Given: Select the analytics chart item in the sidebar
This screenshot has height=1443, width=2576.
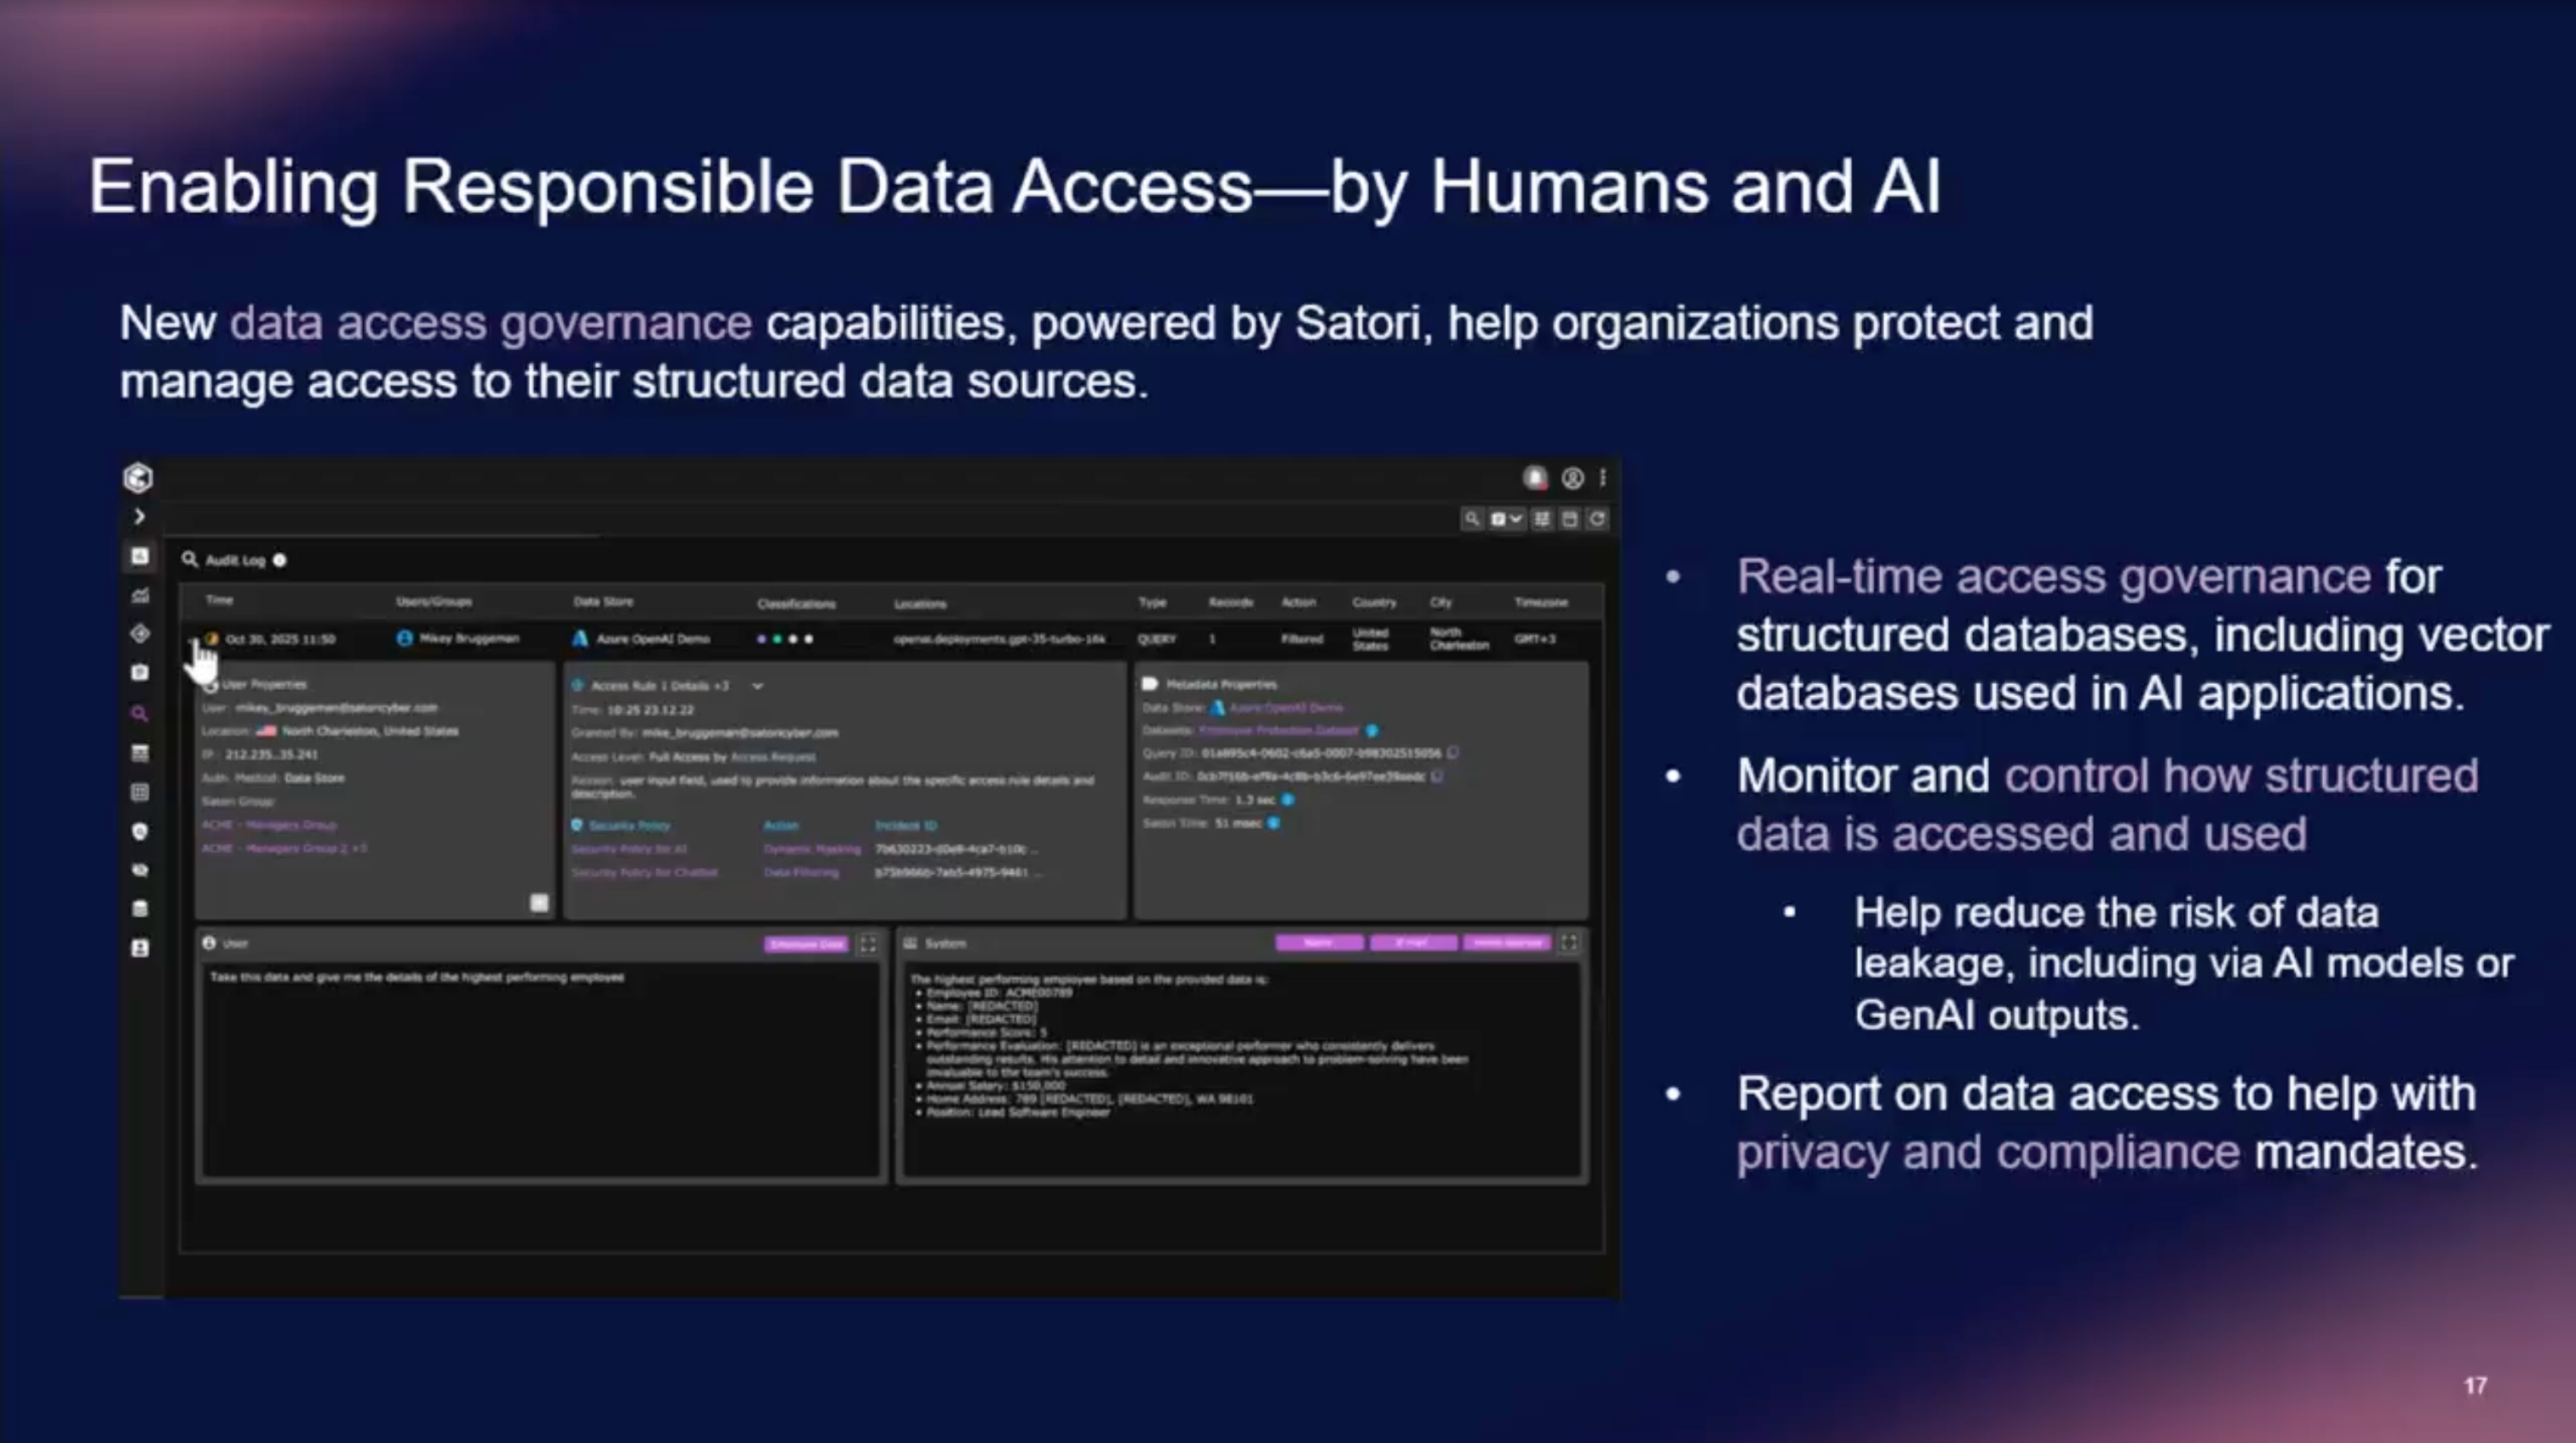Looking at the screenshot, I should [x=141, y=594].
